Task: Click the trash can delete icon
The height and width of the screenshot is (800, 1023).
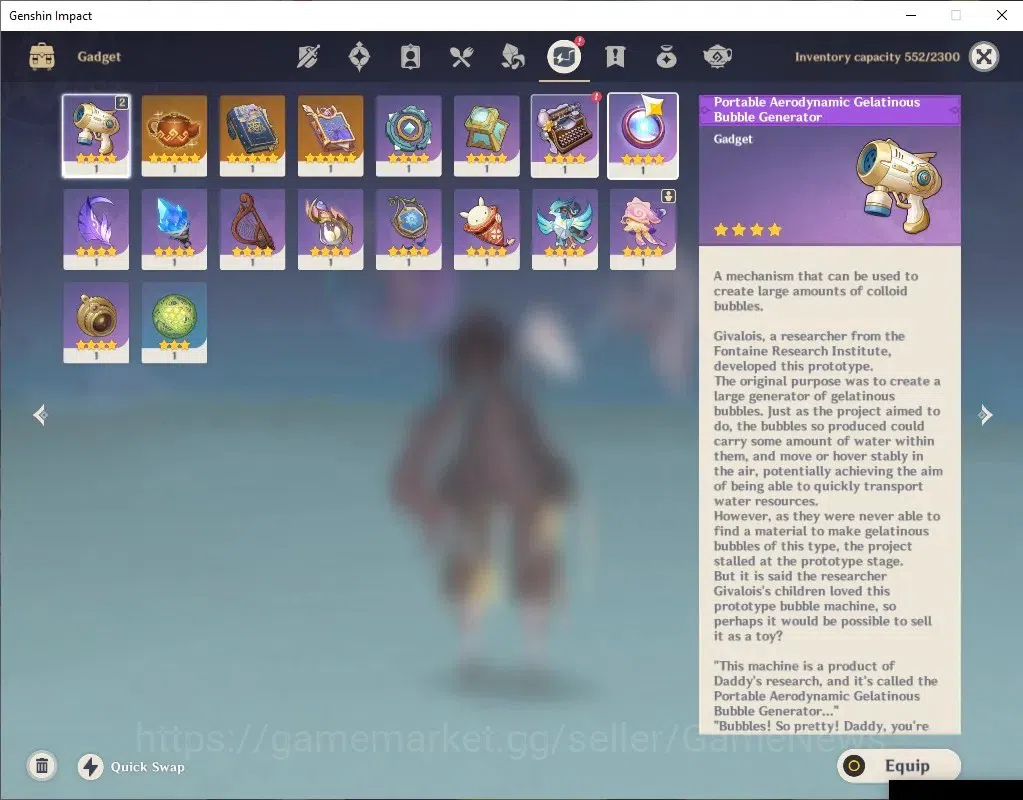Action: [x=42, y=765]
